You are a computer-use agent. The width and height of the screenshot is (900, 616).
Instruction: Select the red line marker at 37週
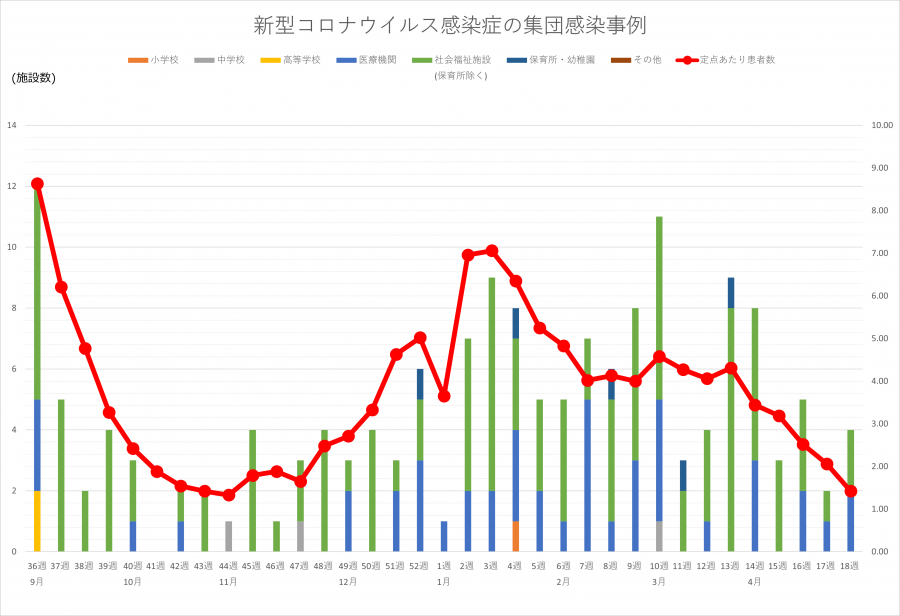(x=61, y=287)
